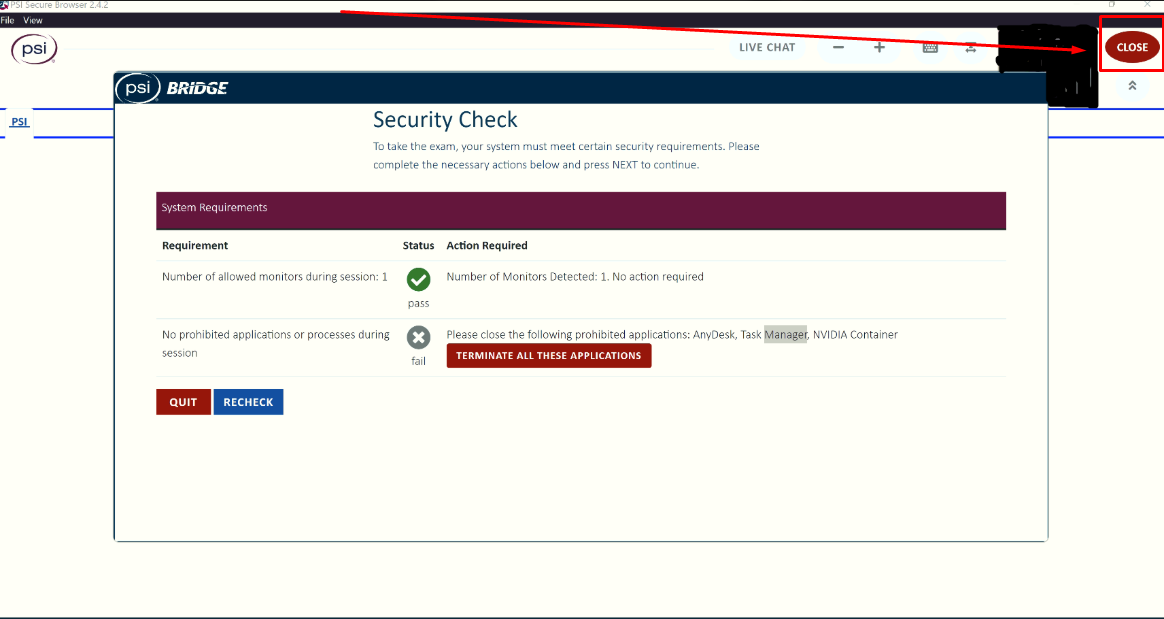
Task: Click the highlighted word 'Manager'
Action: pyautogui.click(x=785, y=335)
